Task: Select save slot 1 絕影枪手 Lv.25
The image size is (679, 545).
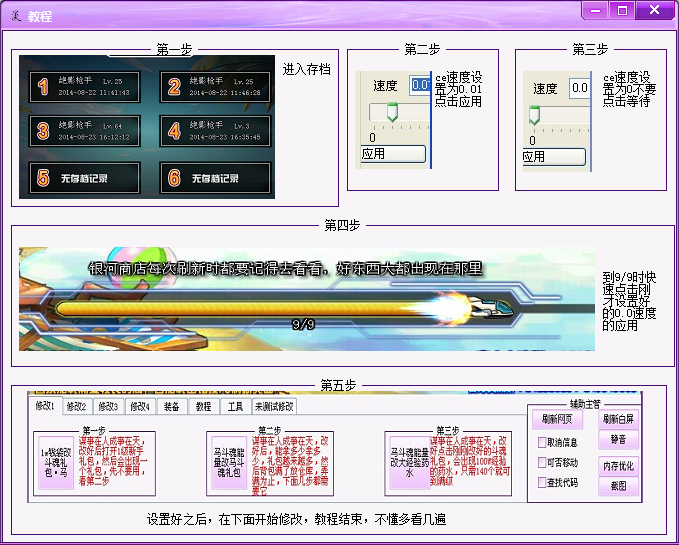Action: pyautogui.click(x=84, y=87)
